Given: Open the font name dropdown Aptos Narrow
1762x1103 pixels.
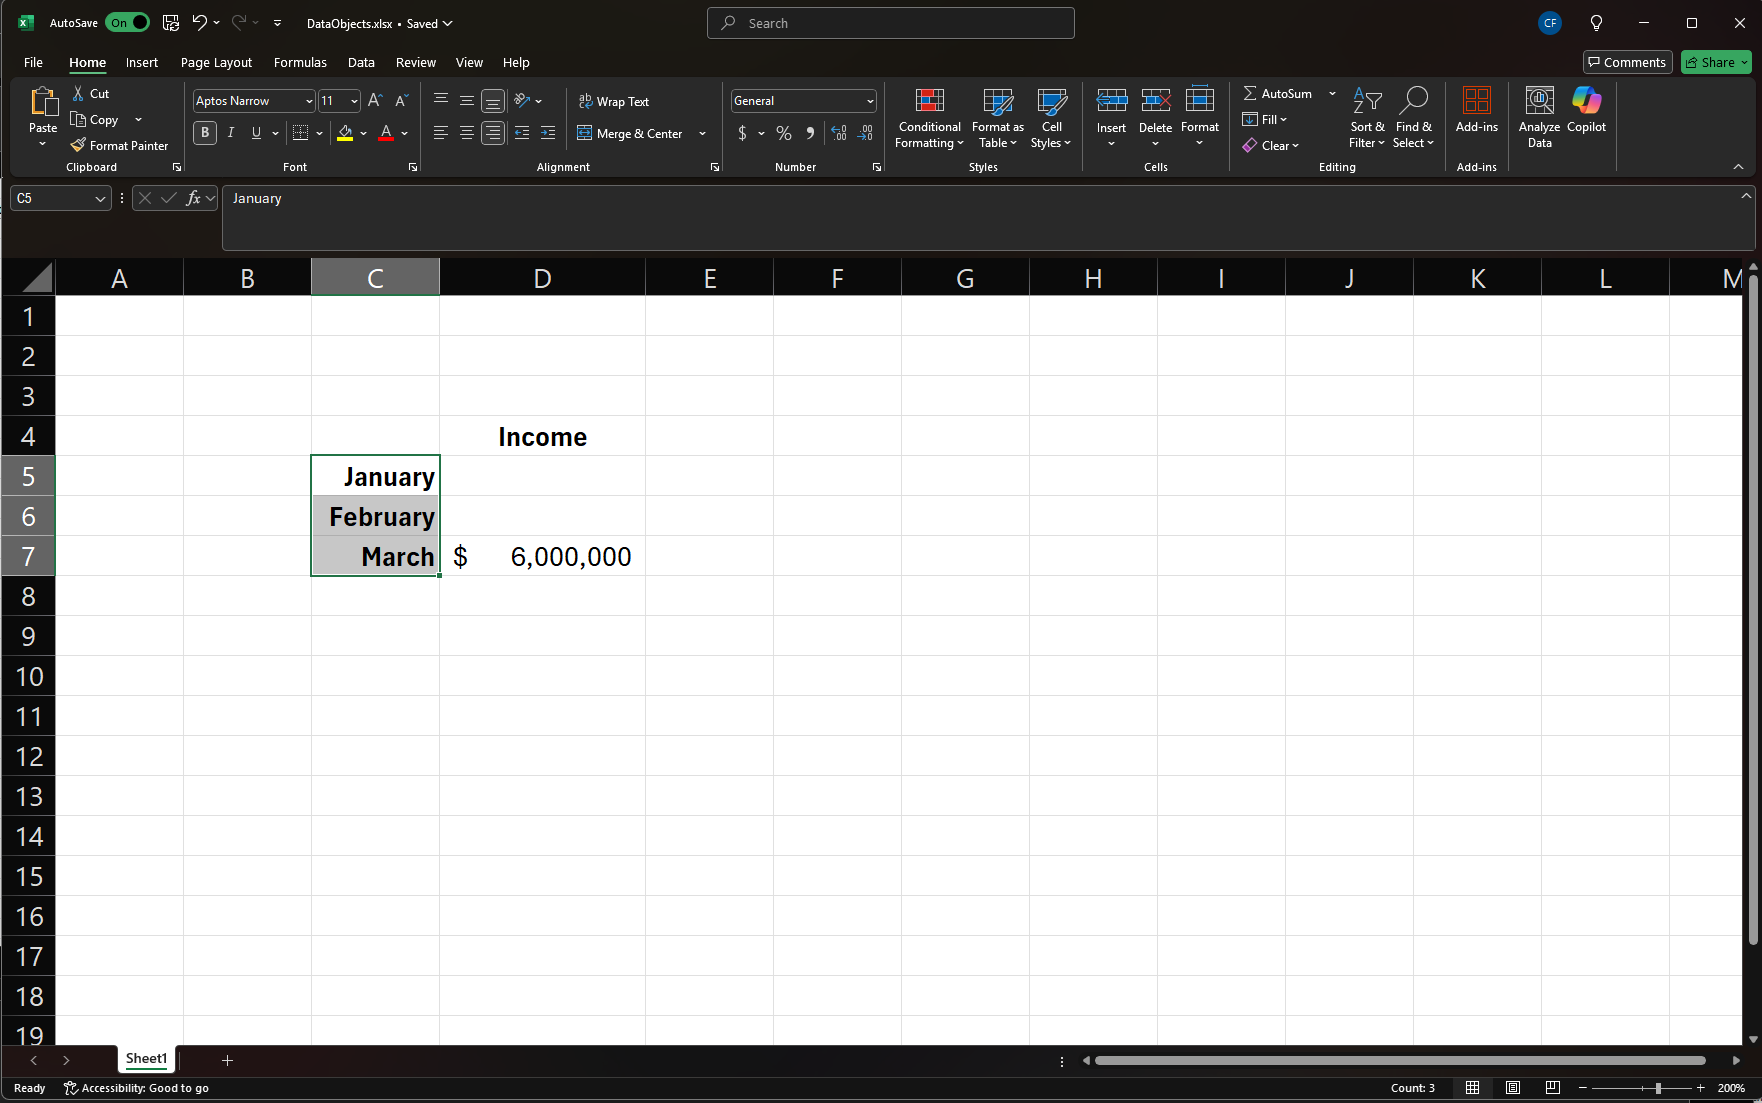Looking at the screenshot, I should (309, 101).
